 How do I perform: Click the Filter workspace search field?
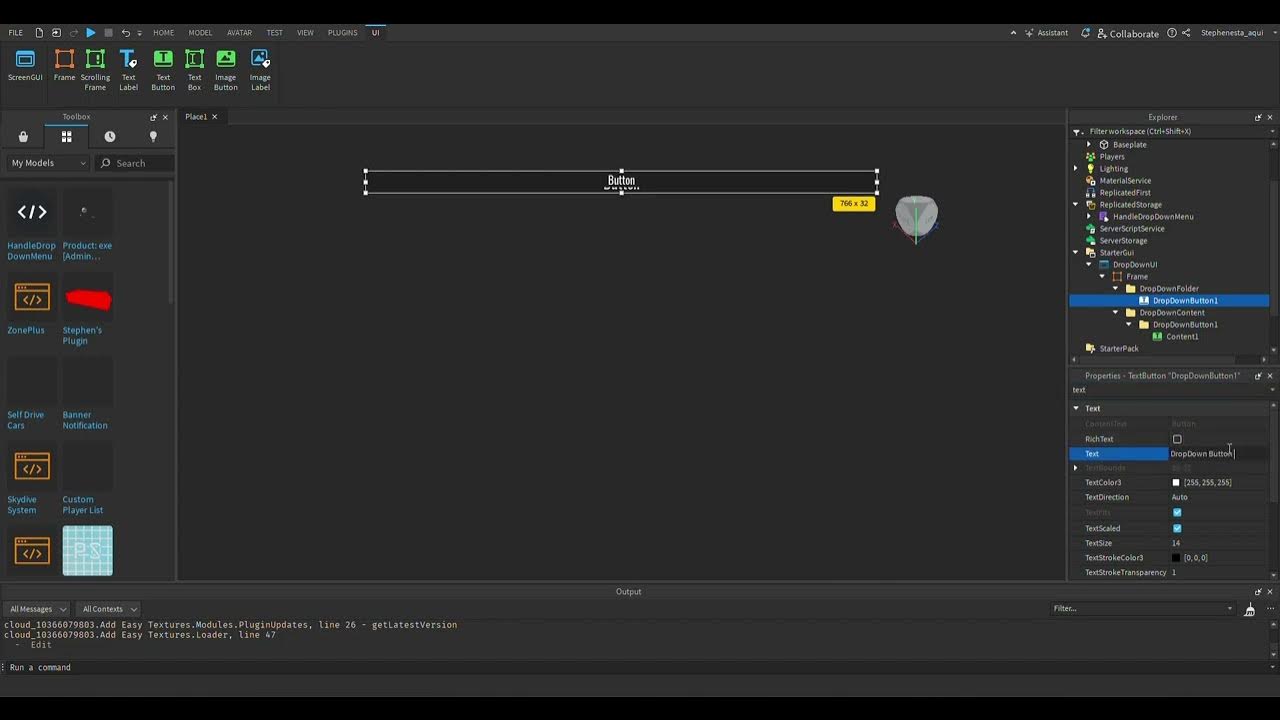1170,131
